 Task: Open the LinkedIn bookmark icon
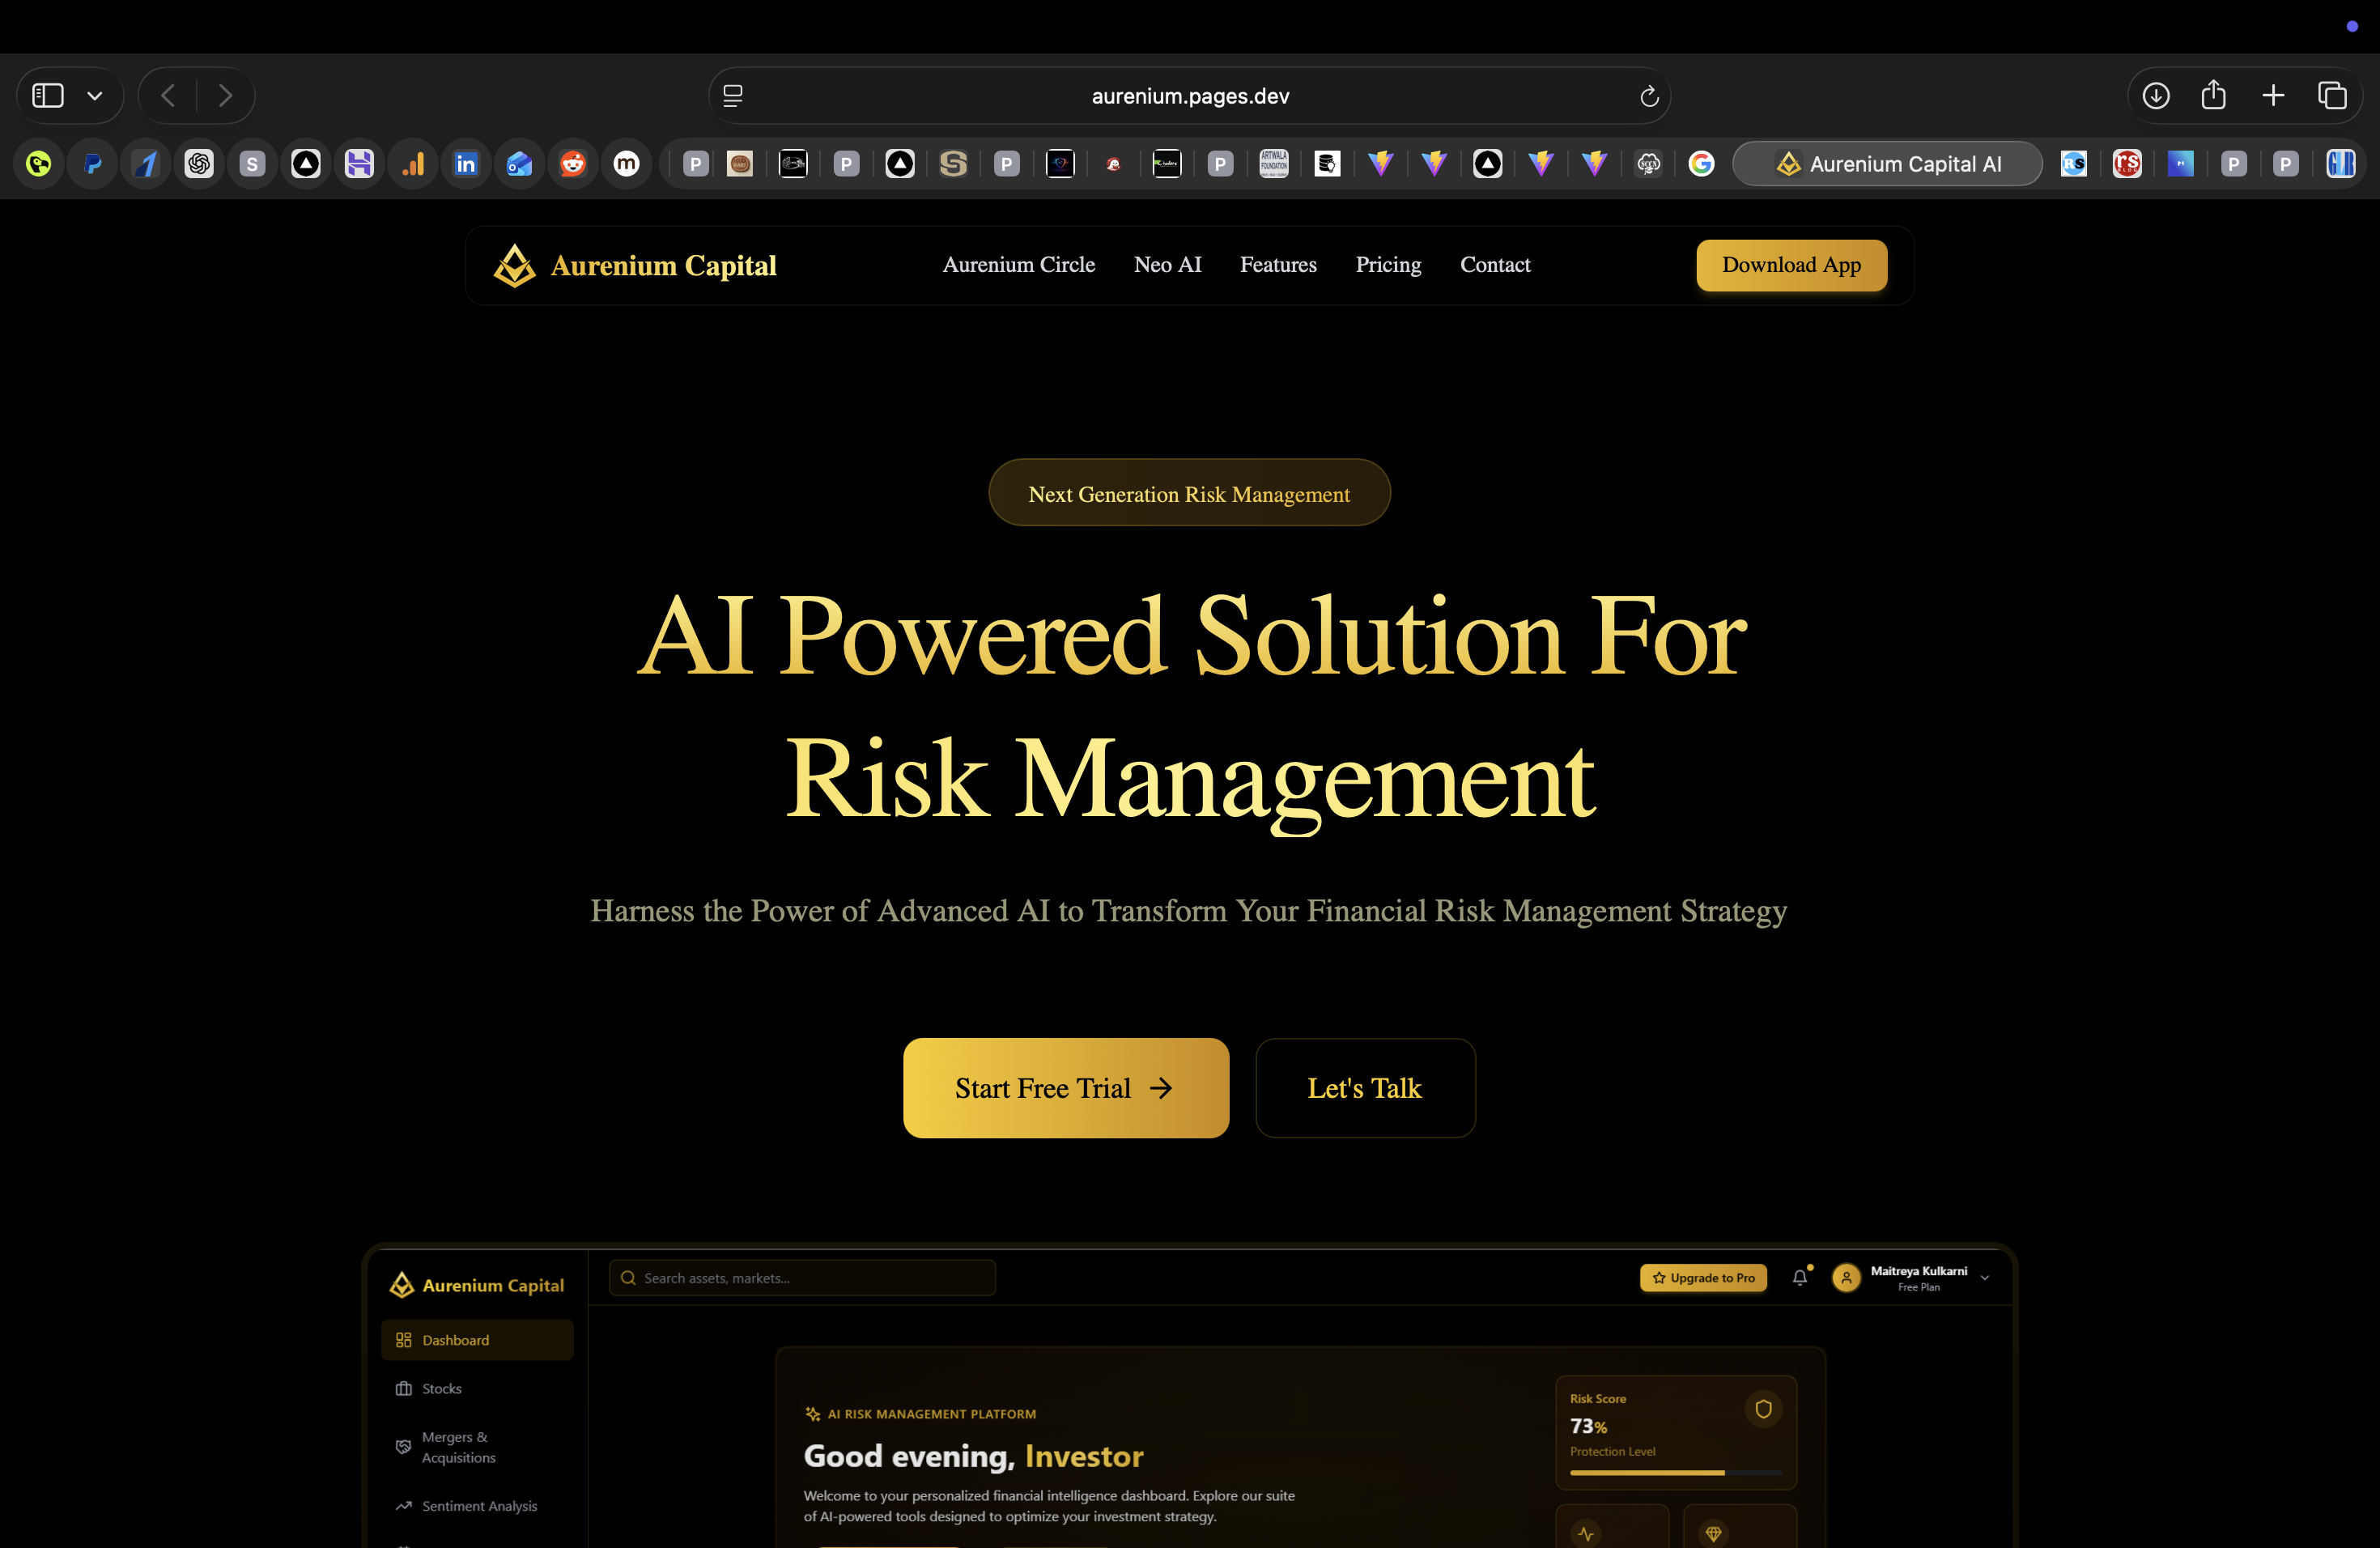pyautogui.click(x=466, y=163)
